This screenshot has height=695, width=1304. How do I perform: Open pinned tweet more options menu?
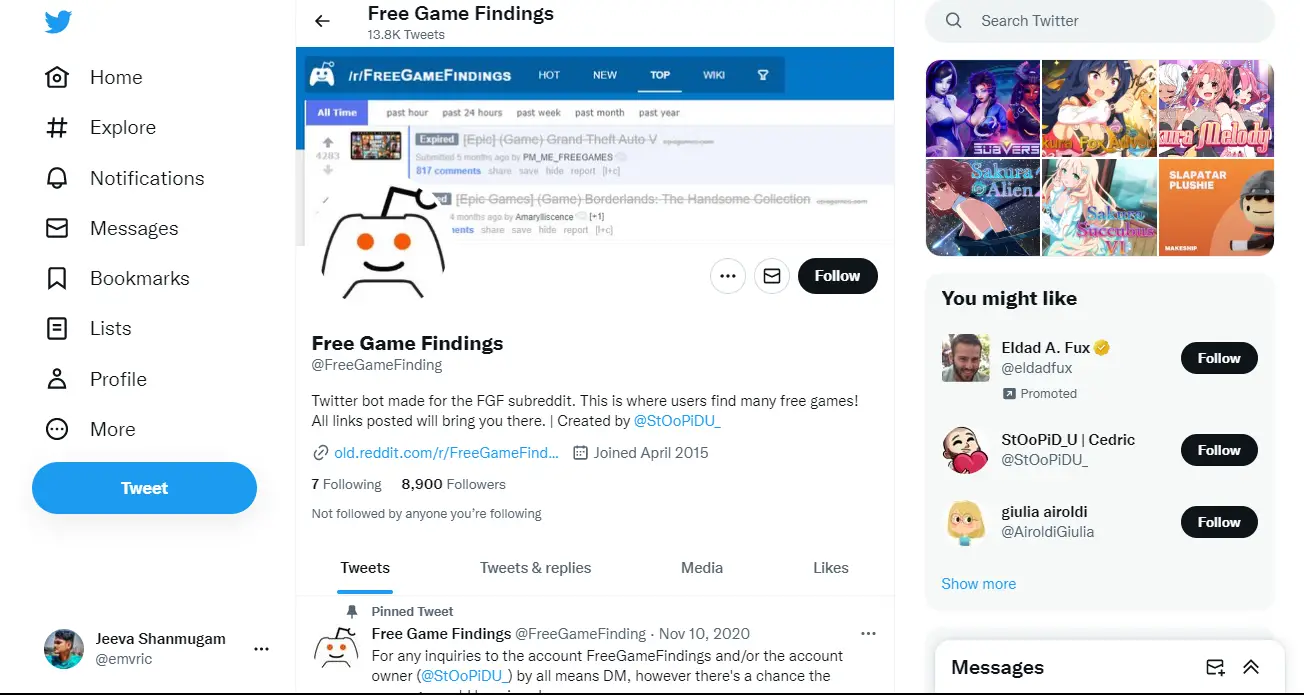(868, 633)
